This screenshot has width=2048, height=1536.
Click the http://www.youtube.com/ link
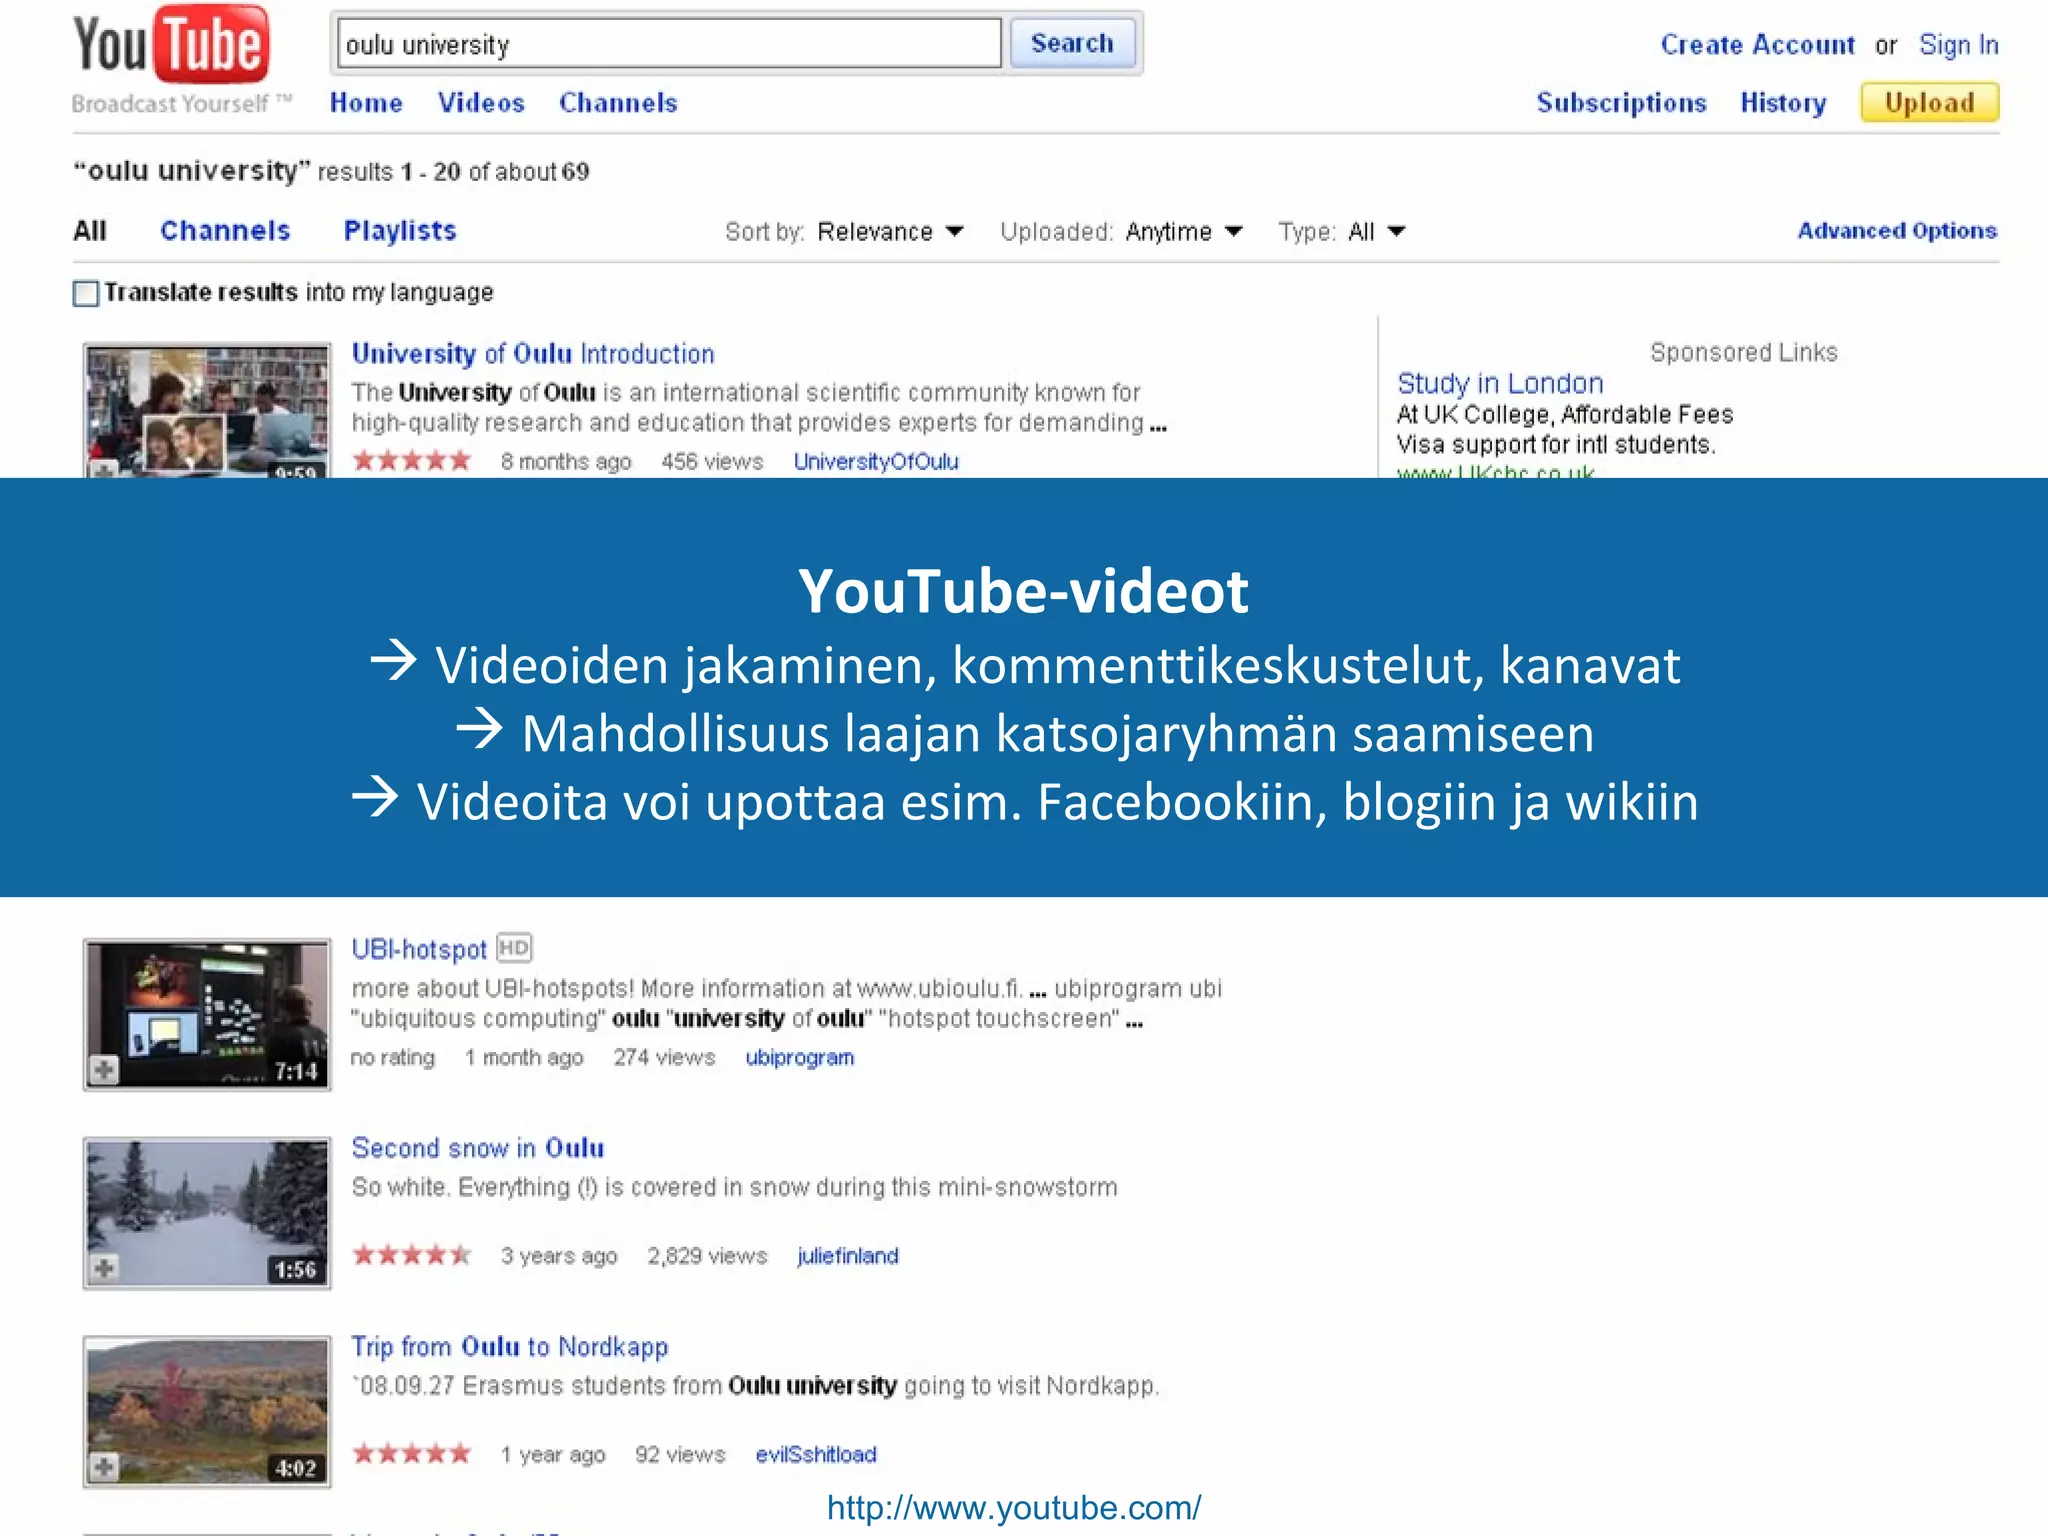(1014, 1508)
